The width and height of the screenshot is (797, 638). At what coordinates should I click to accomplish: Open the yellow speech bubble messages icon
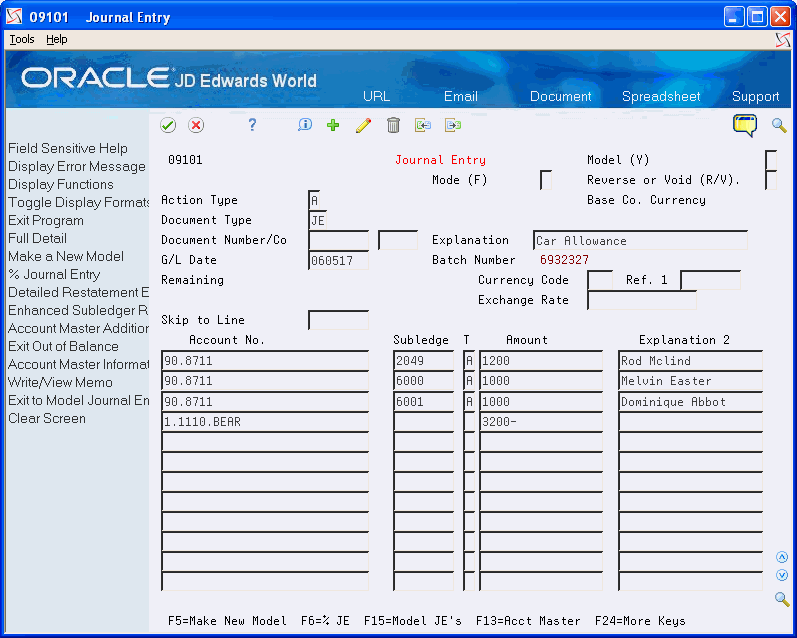pos(745,125)
